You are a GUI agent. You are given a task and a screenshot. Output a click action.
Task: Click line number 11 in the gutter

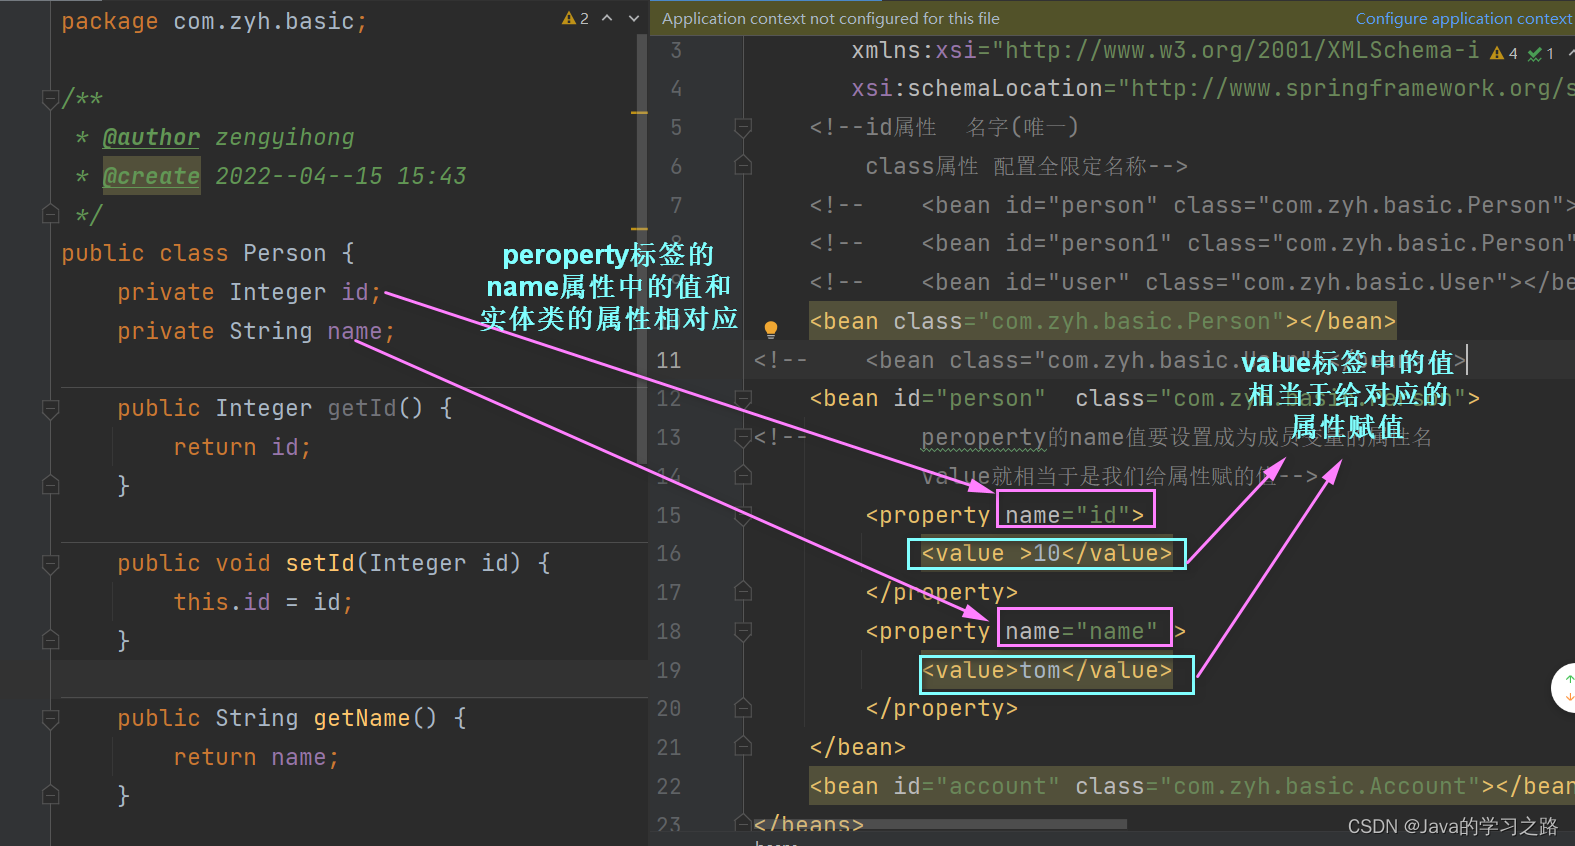pos(669,360)
